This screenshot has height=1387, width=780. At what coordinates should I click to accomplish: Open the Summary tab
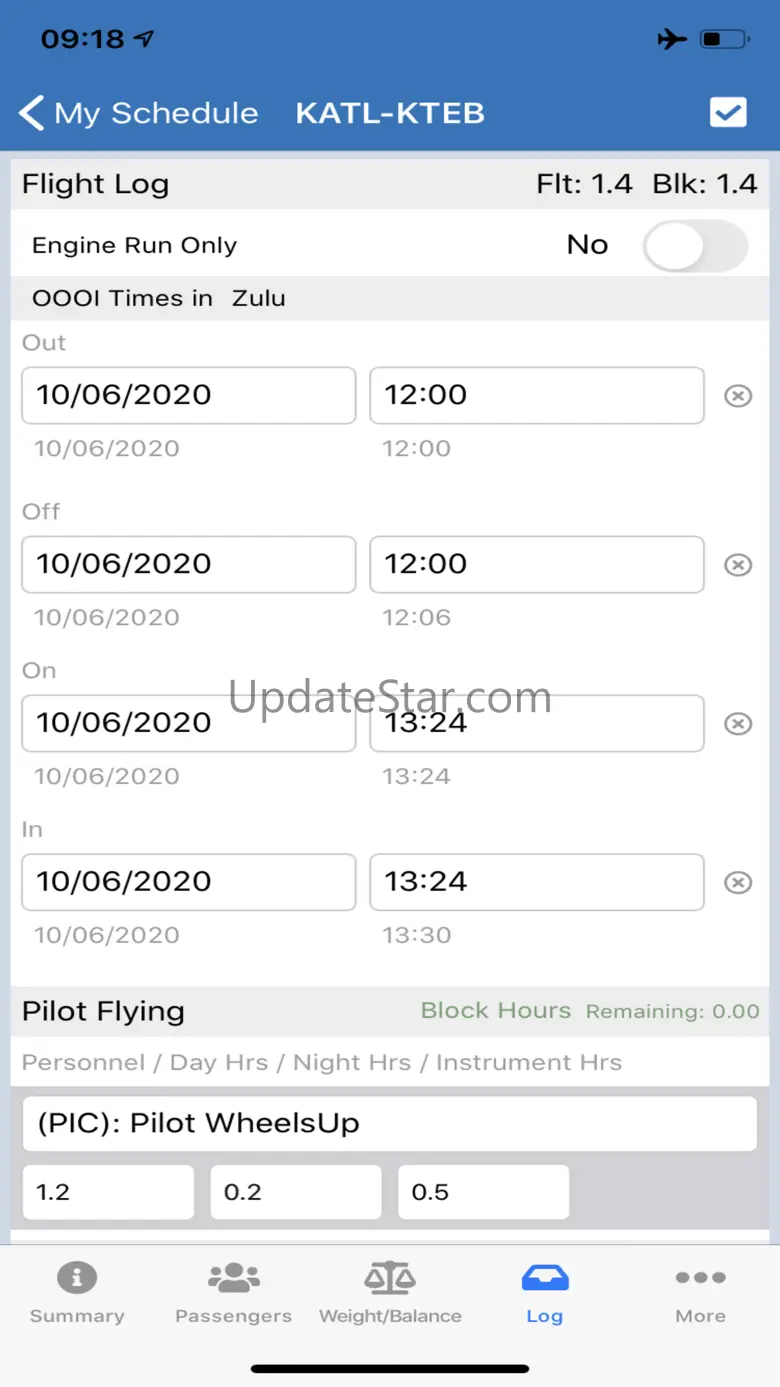point(77,1293)
